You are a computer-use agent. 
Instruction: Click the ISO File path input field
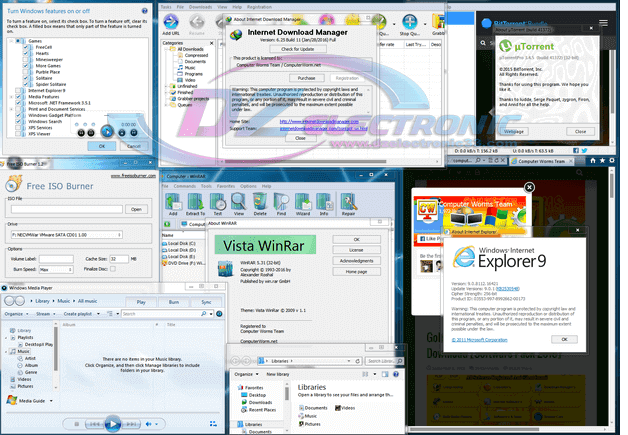(67, 209)
